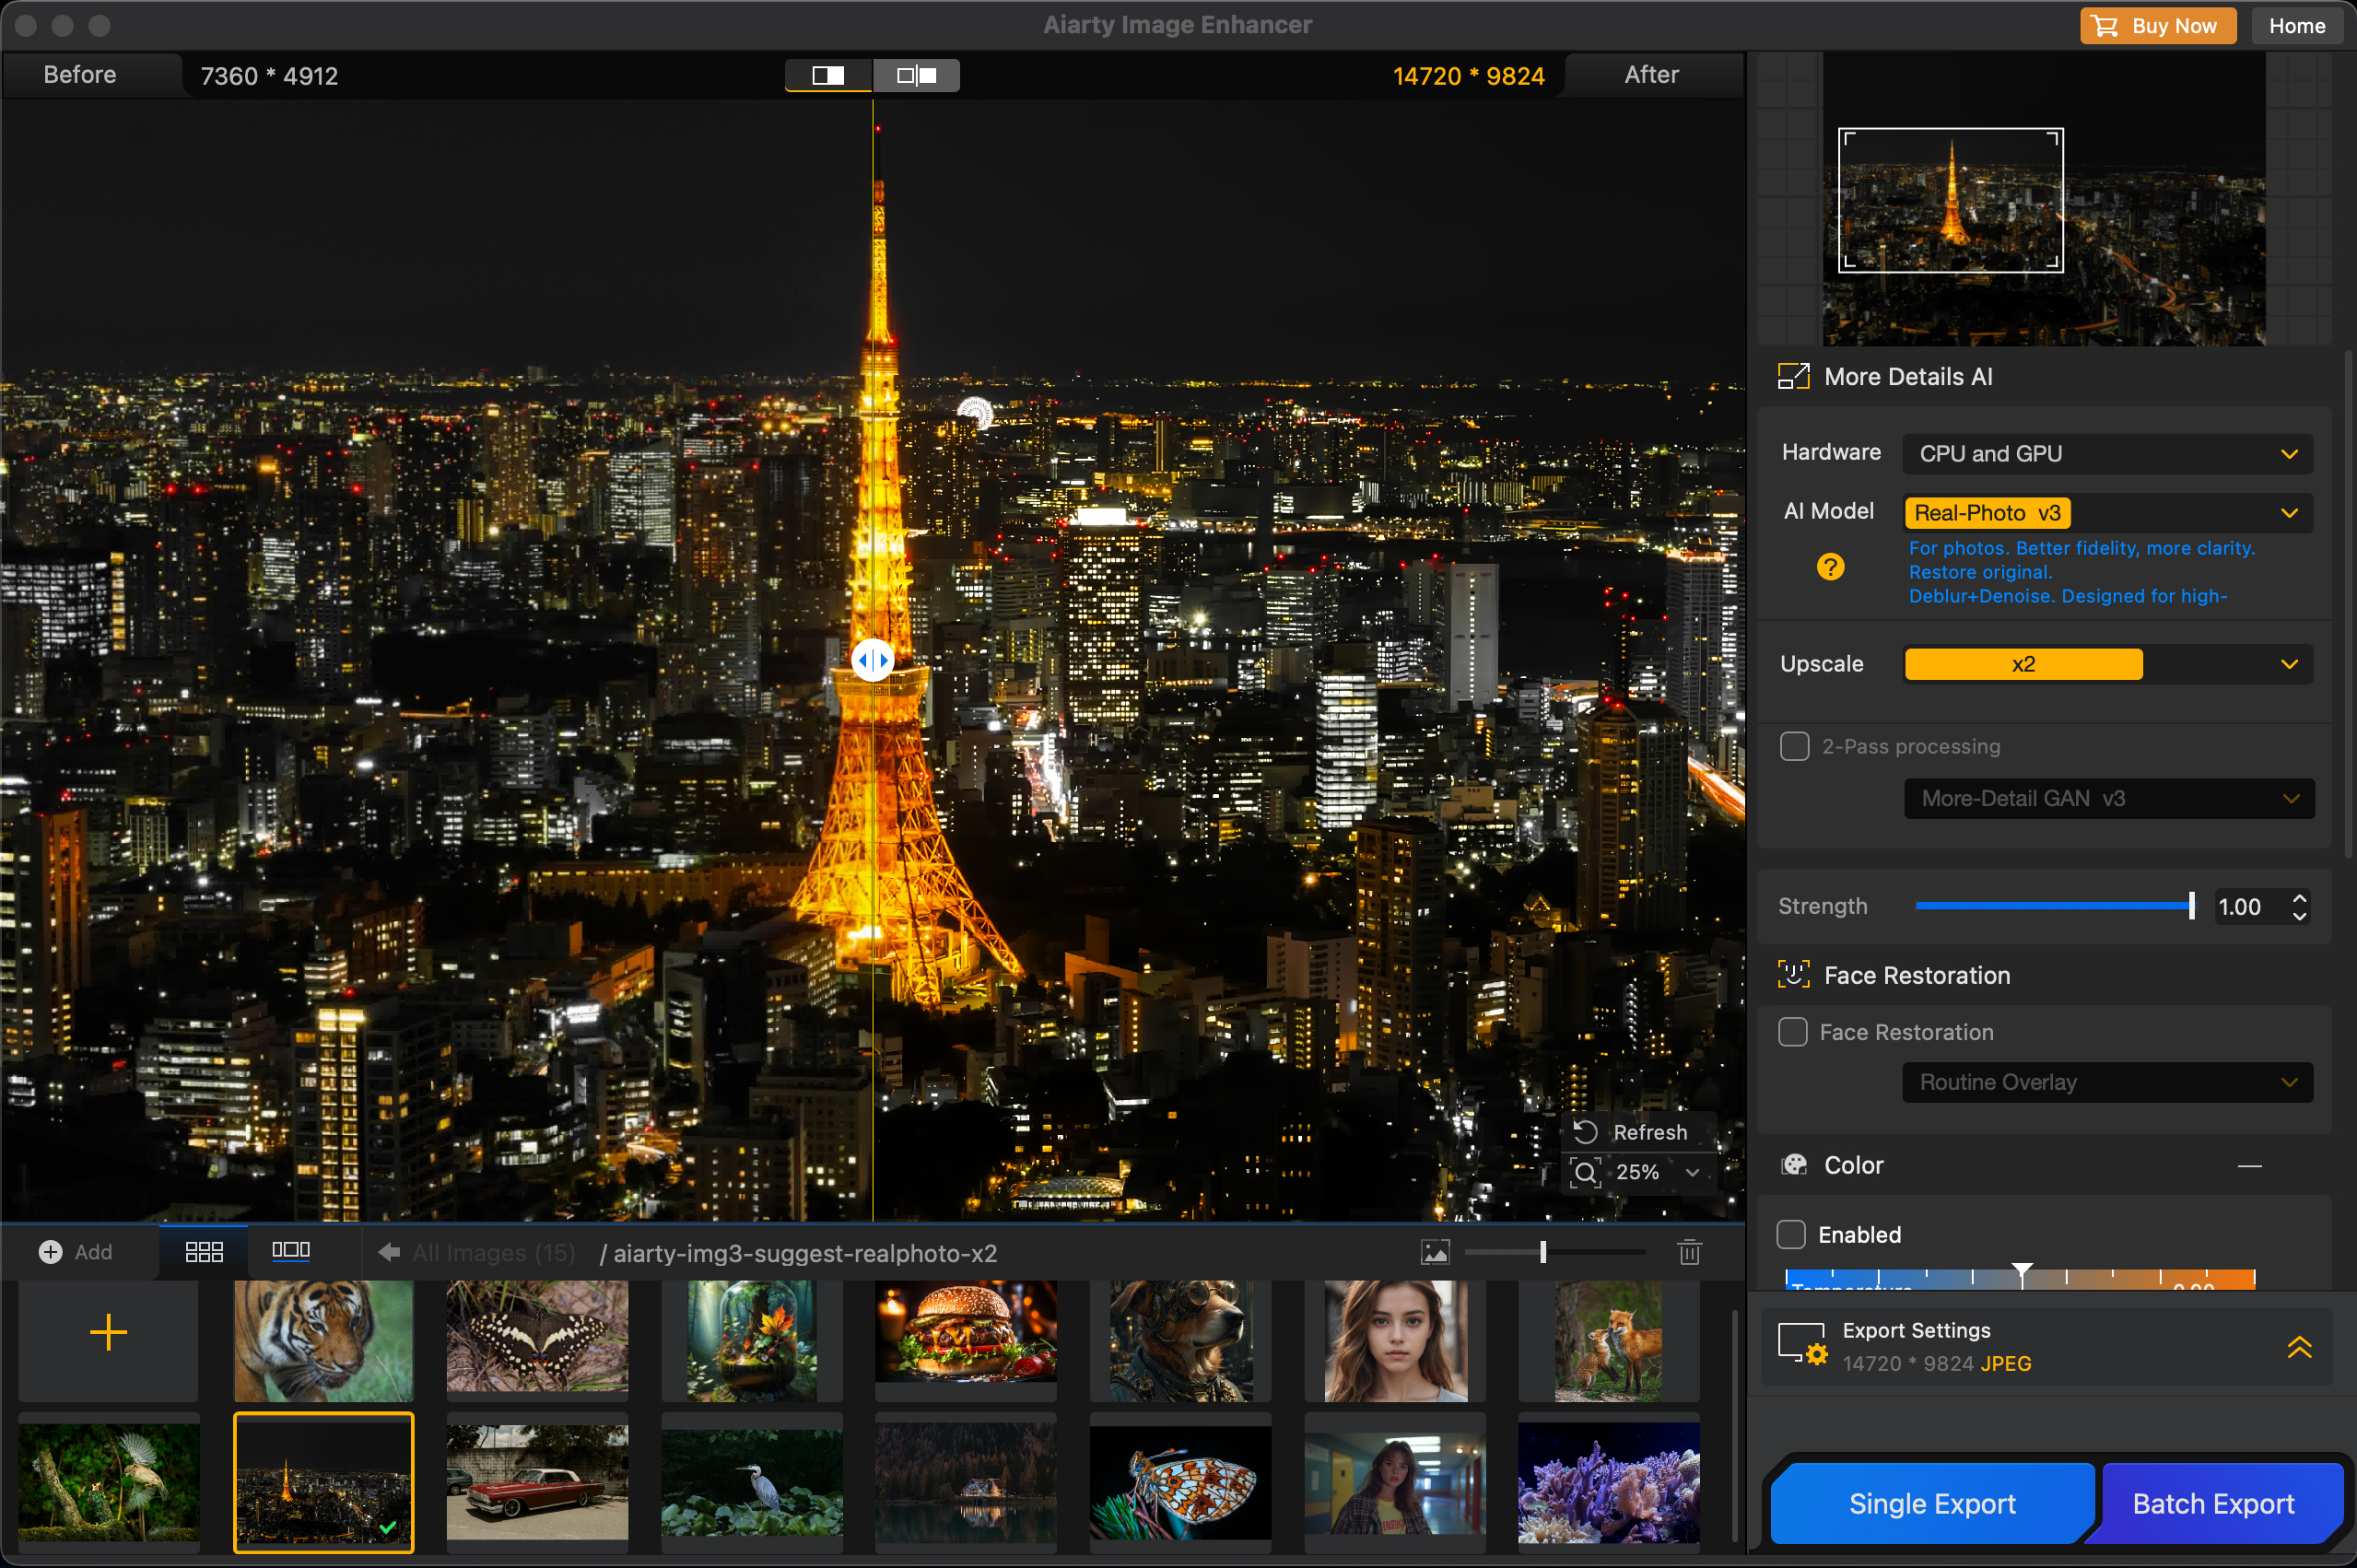Open the help tooltip beside AI Model
This screenshot has width=2357, height=1568.
[x=1831, y=566]
